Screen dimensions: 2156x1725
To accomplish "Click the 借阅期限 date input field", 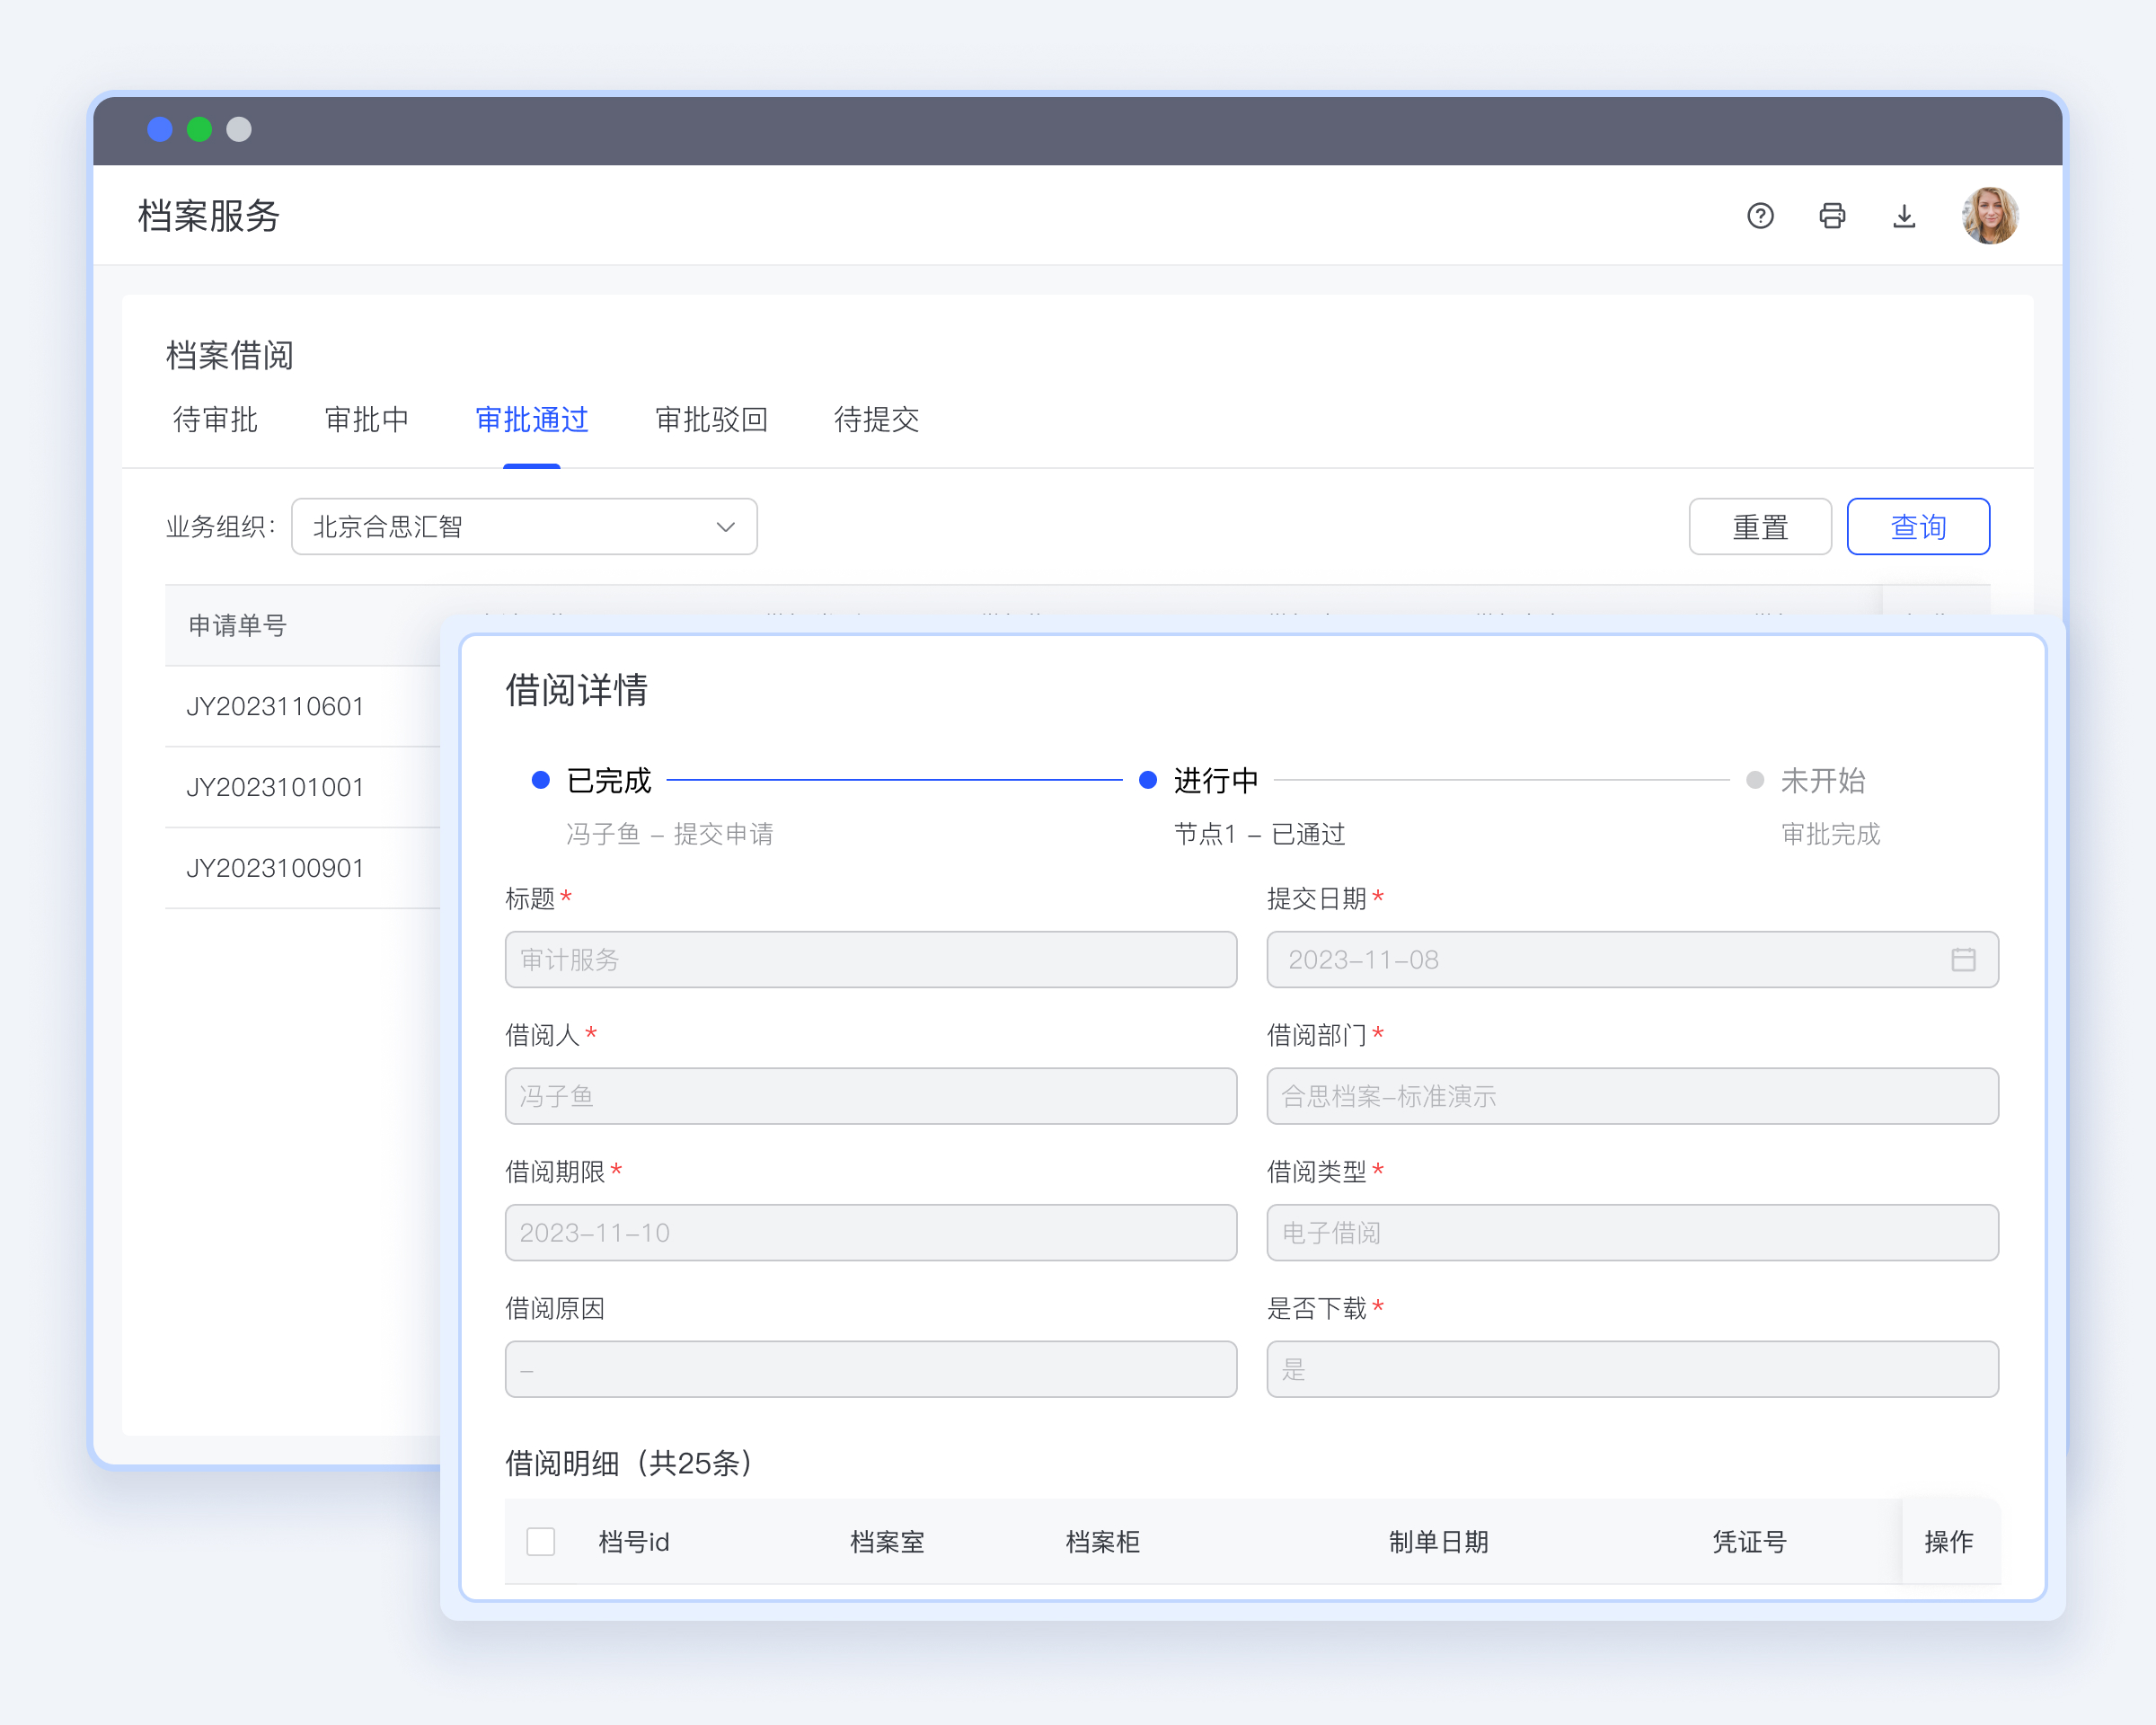I will [x=870, y=1233].
